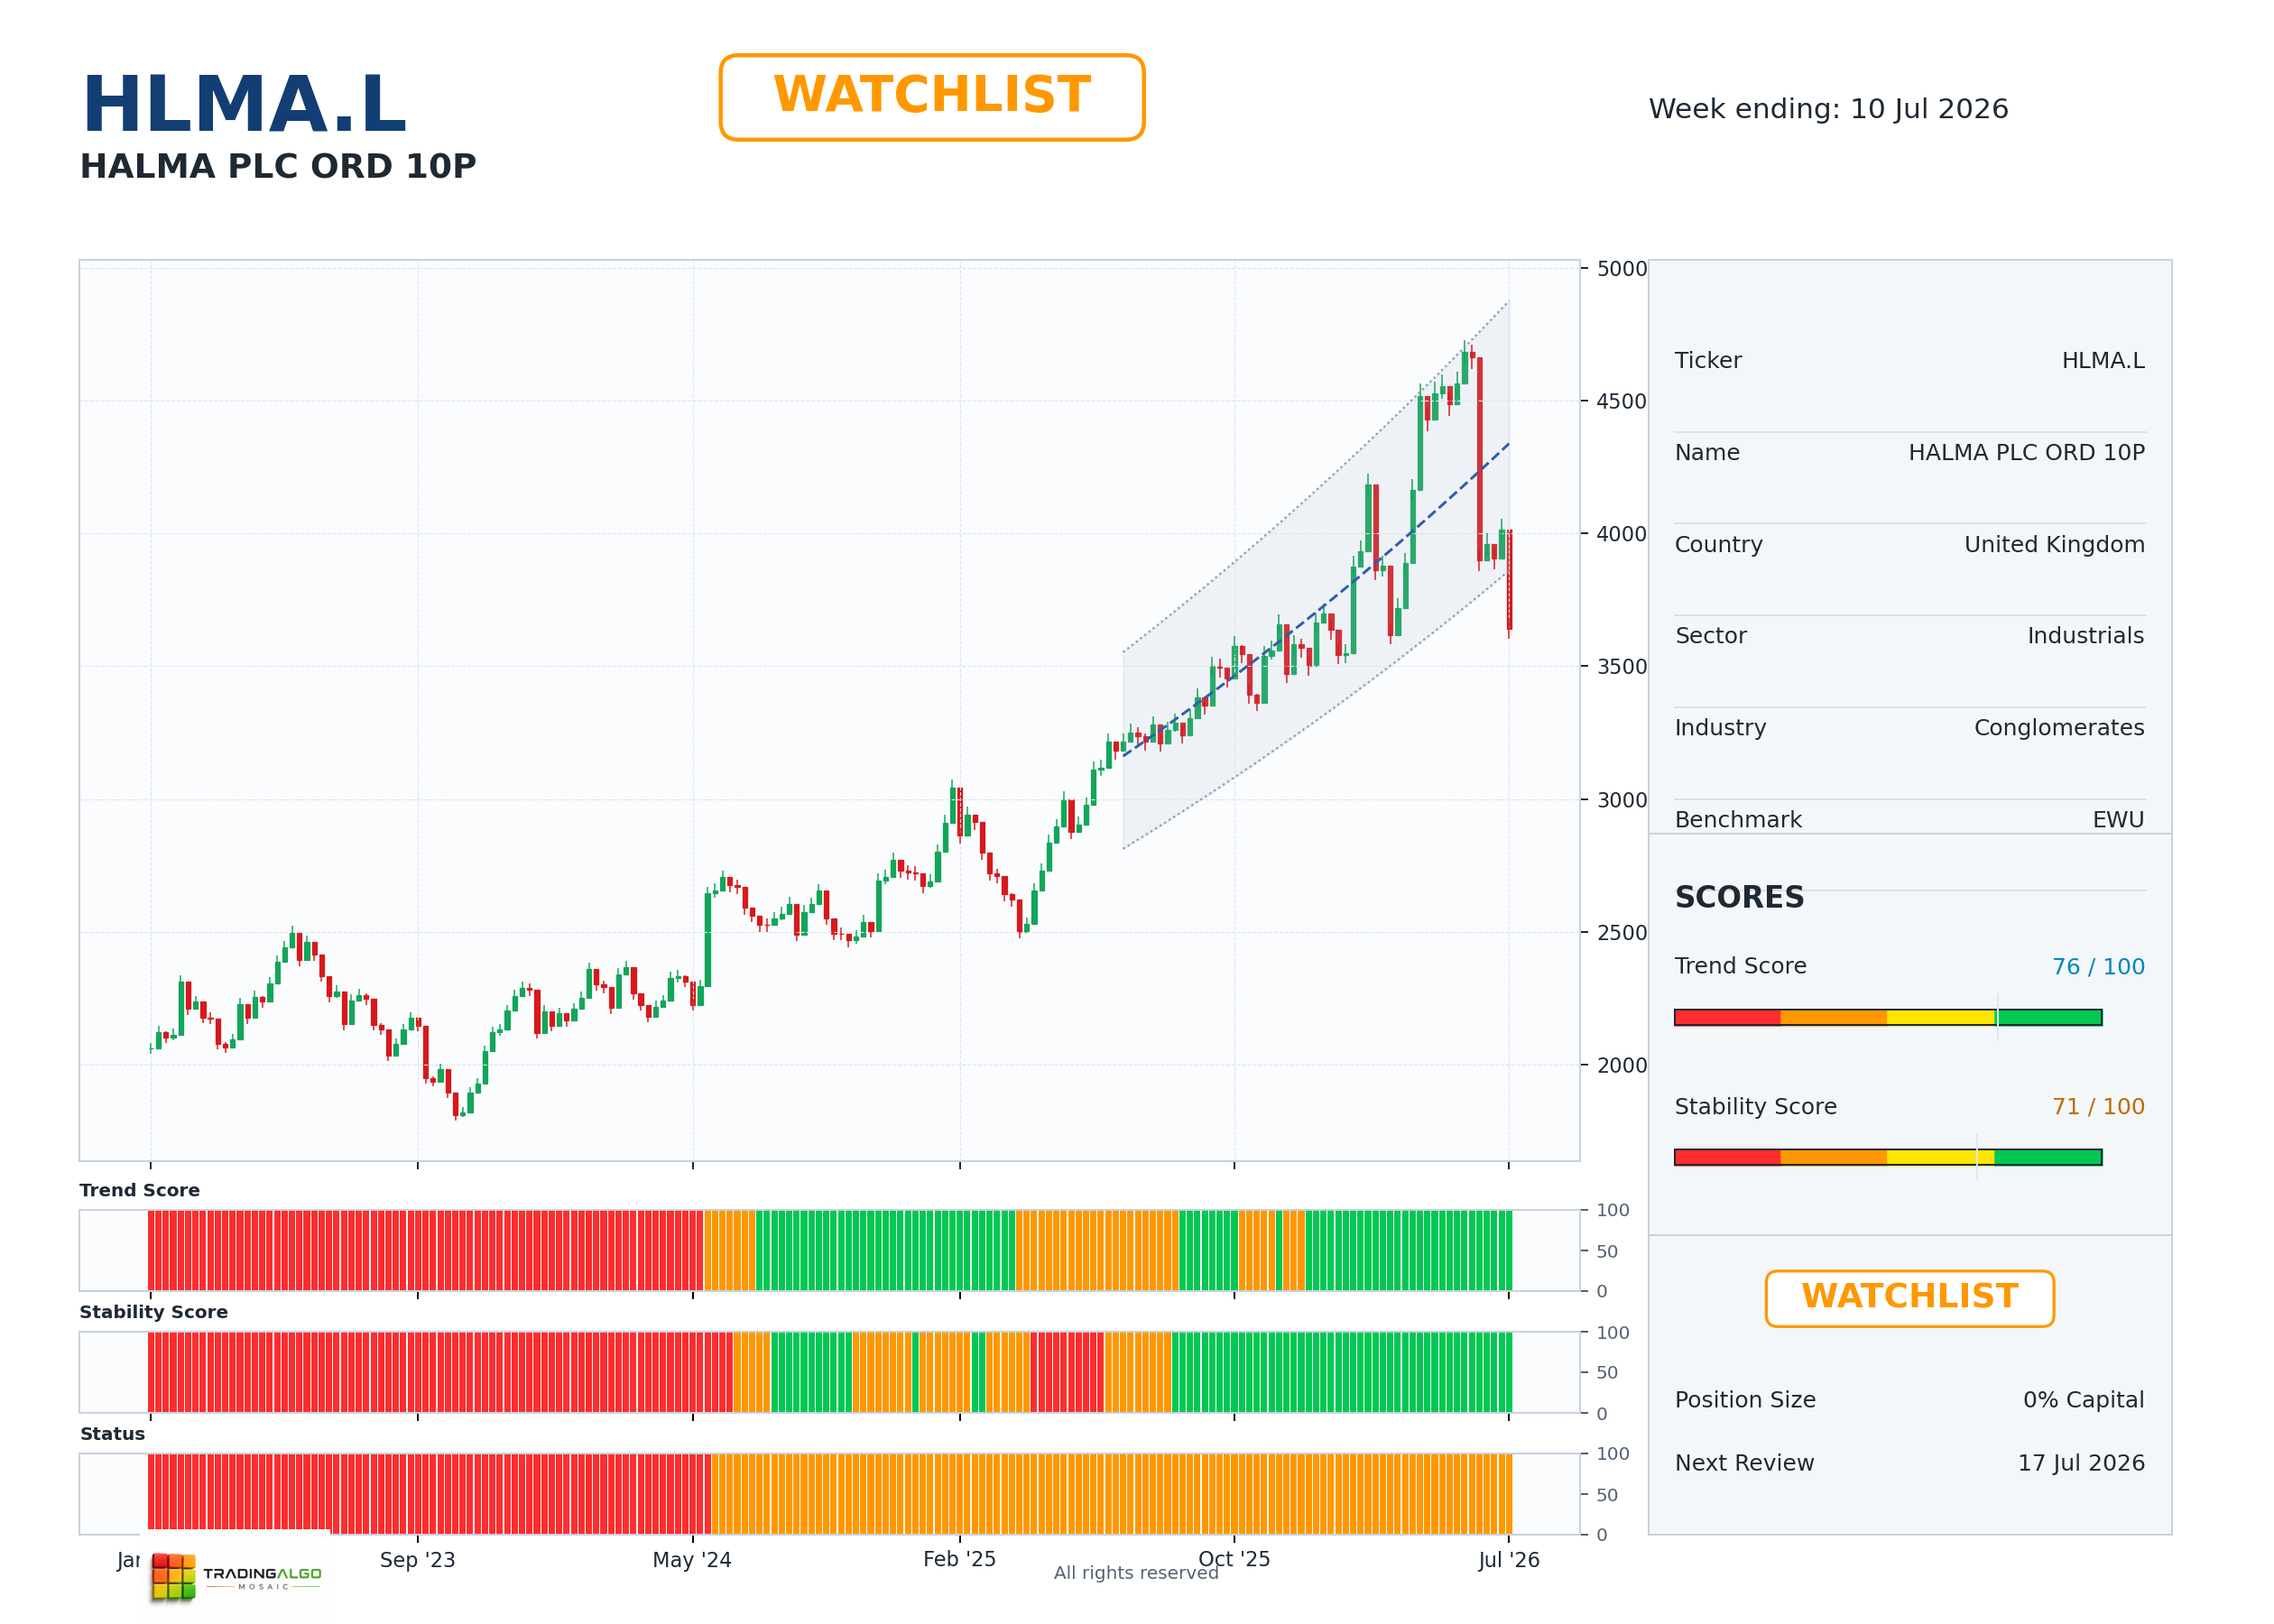This screenshot has height=1624, width=2274.
Task: Click the United Kingdom country value
Action: coord(2054,544)
